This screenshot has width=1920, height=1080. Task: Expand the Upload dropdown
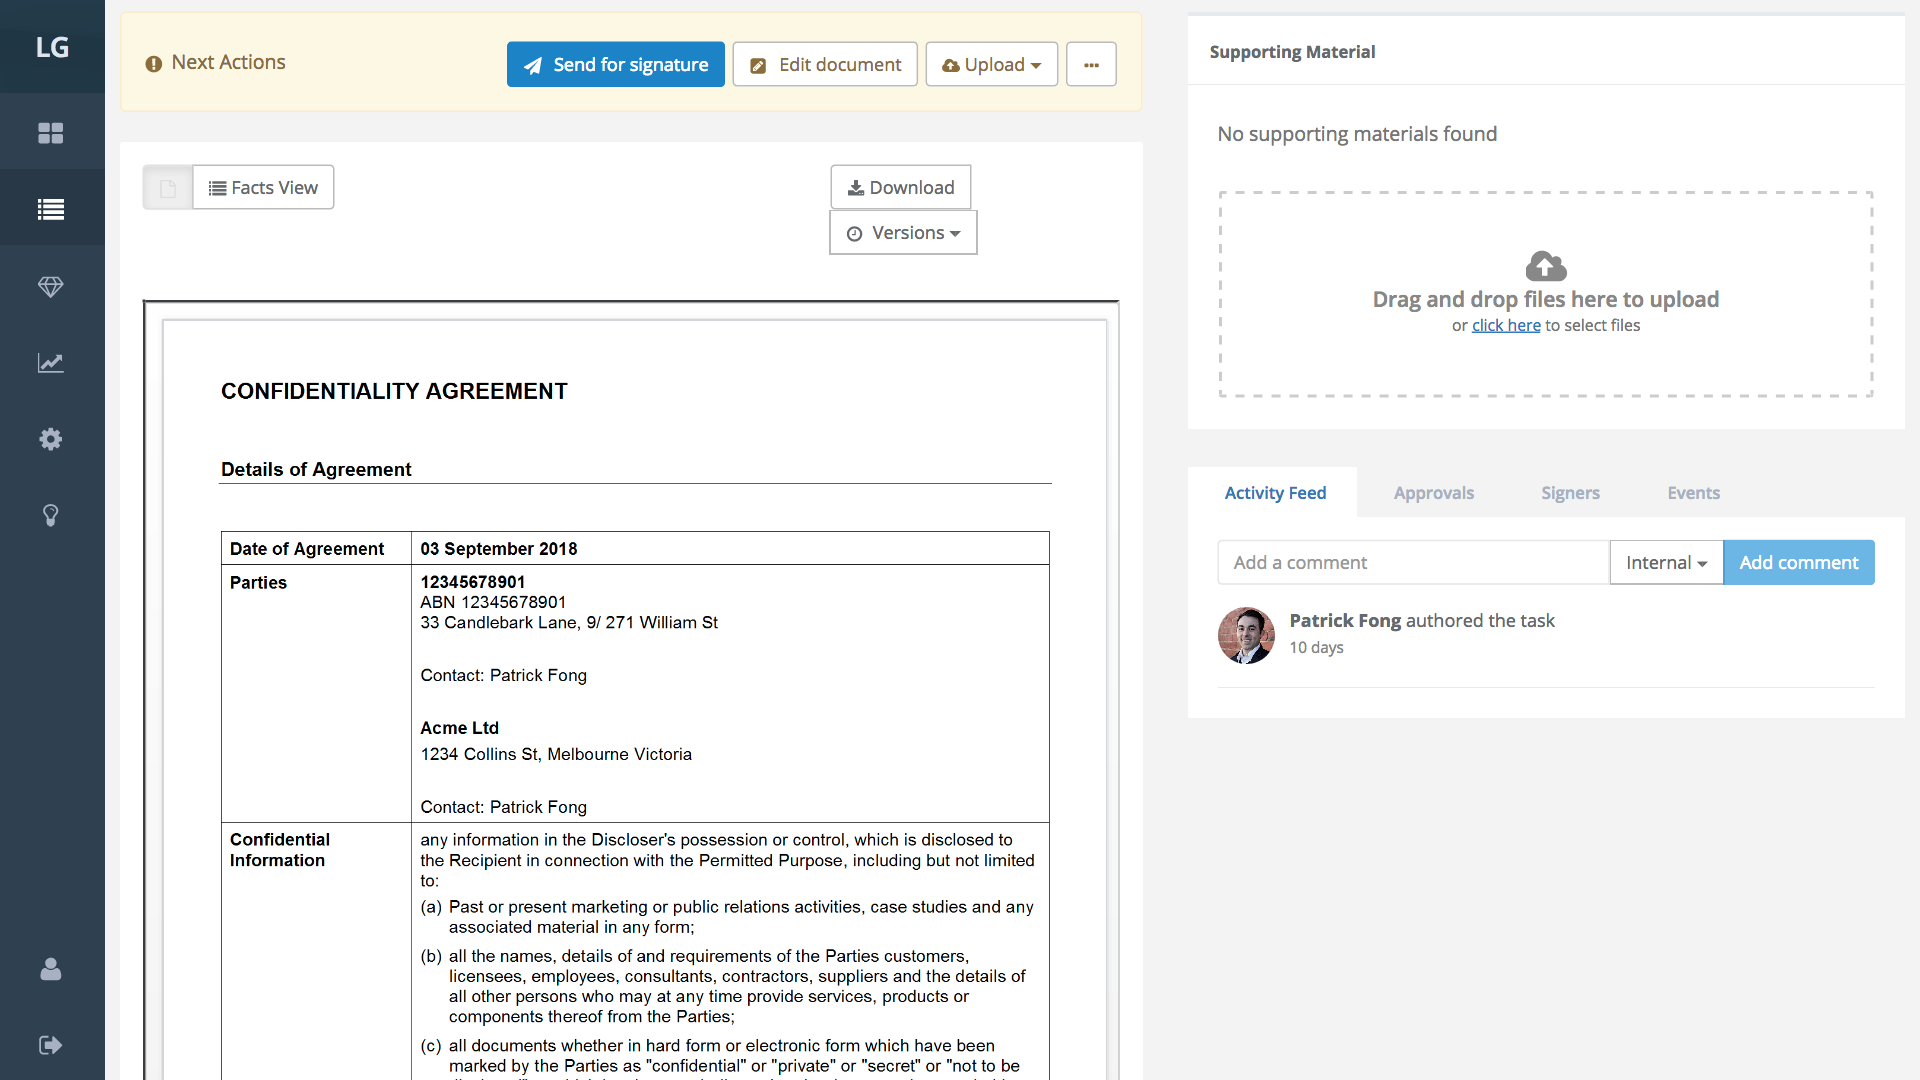991,65
